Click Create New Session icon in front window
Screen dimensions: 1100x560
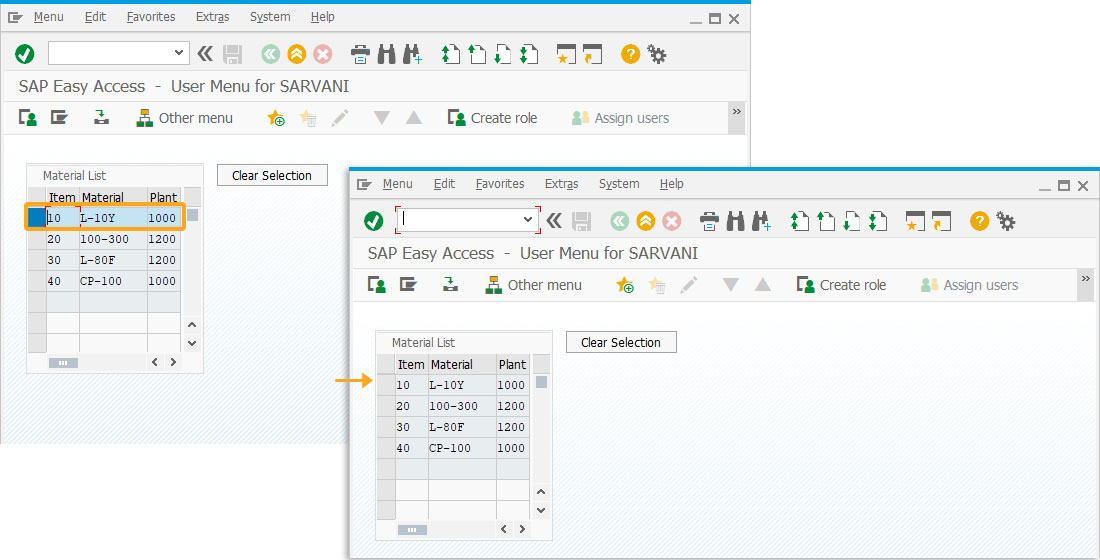point(915,222)
